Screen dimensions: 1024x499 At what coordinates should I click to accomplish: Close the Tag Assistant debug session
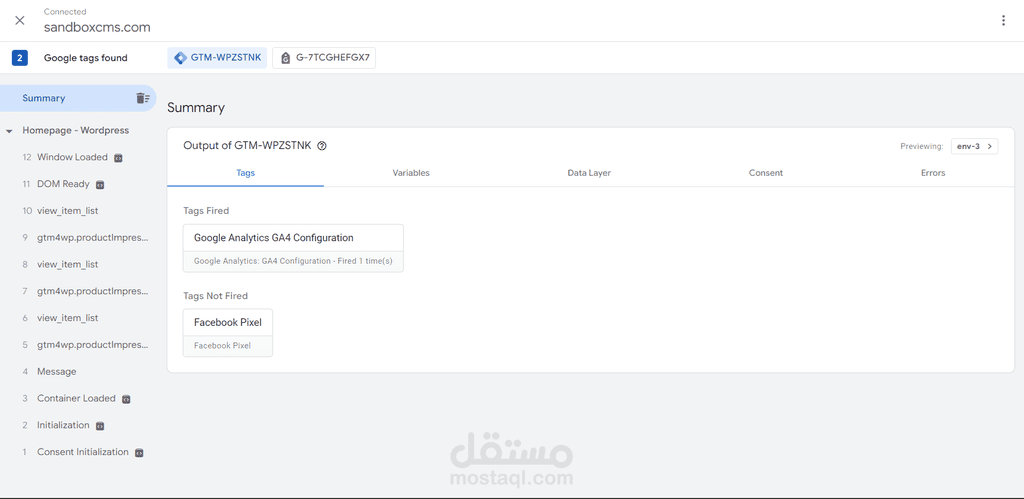coord(20,20)
